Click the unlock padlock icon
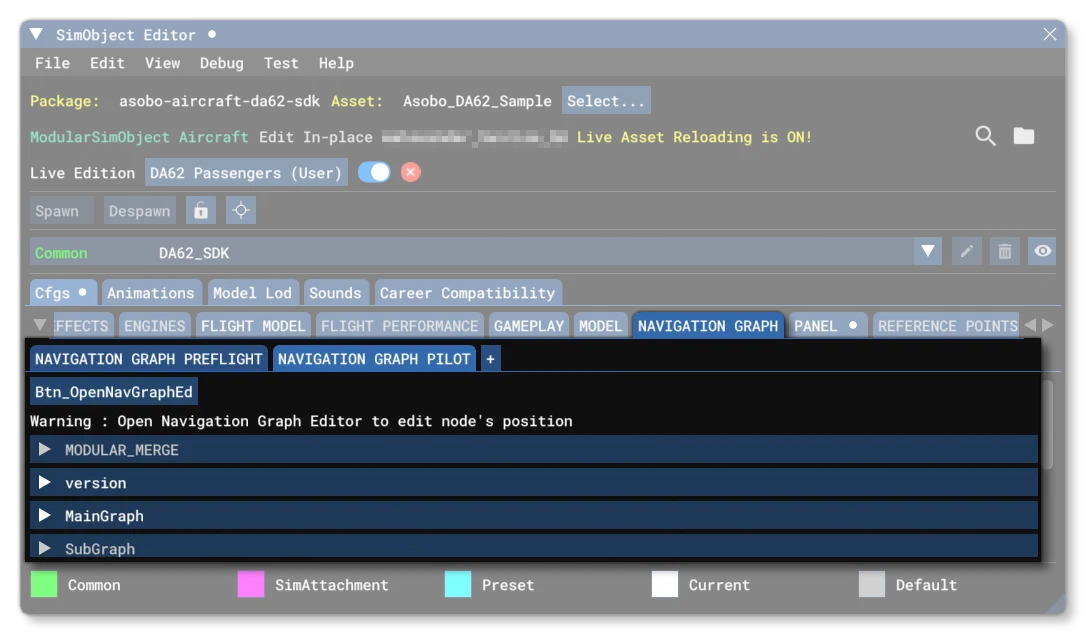This screenshot has height=635, width=1086. (x=201, y=211)
